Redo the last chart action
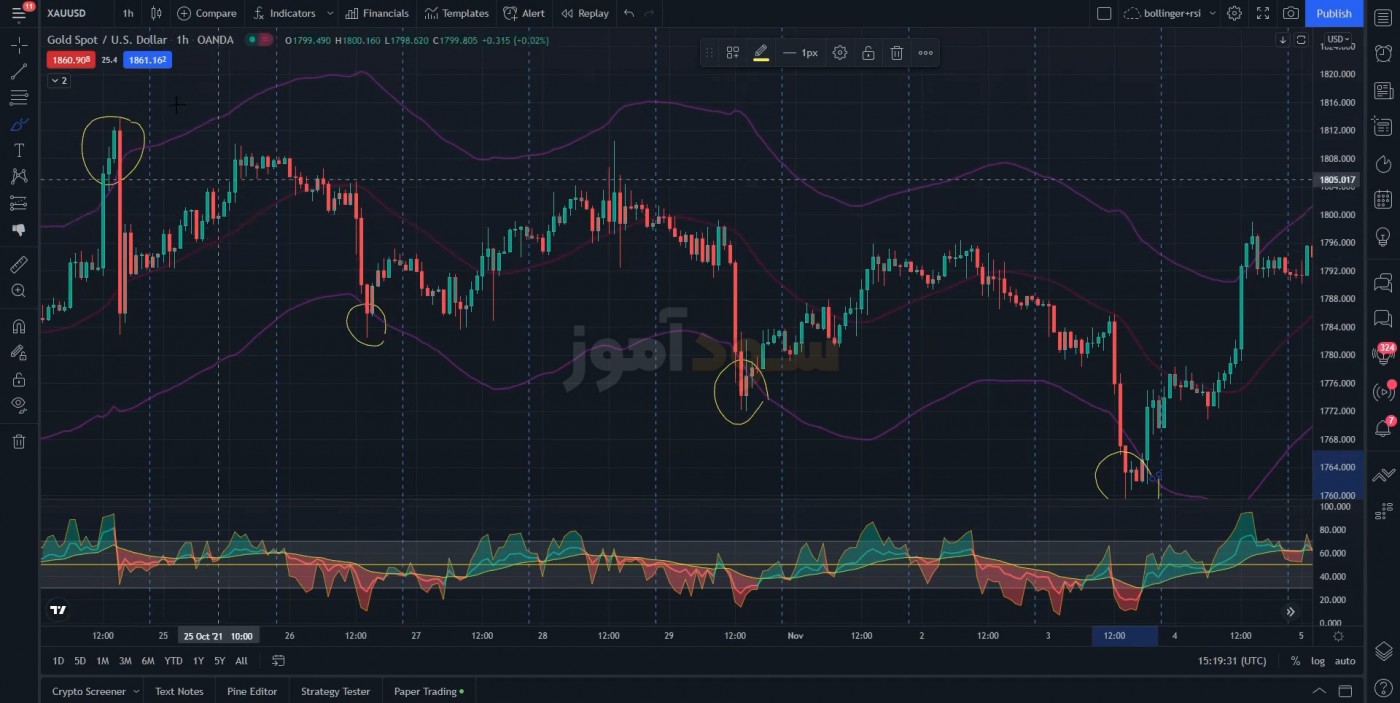Image resolution: width=1400 pixels, height=703 pixels. pos(650,13)
